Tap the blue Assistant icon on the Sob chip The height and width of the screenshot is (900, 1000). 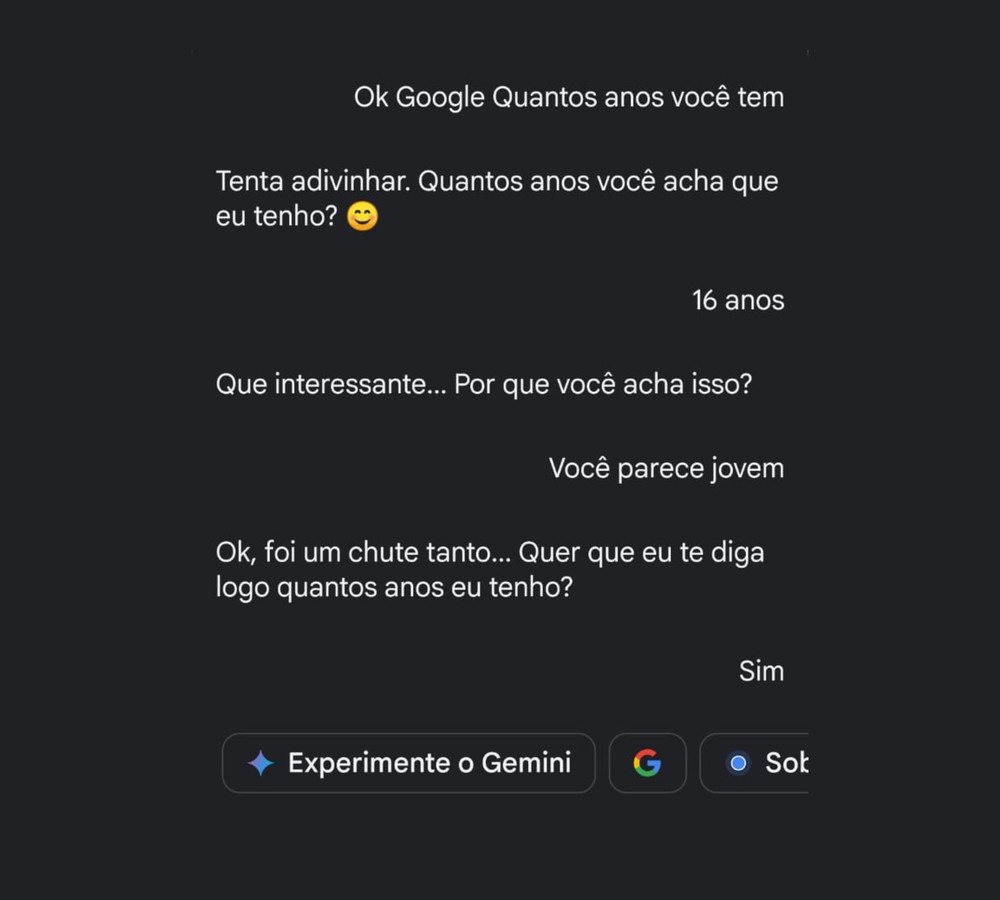click(x=738, y=763)
